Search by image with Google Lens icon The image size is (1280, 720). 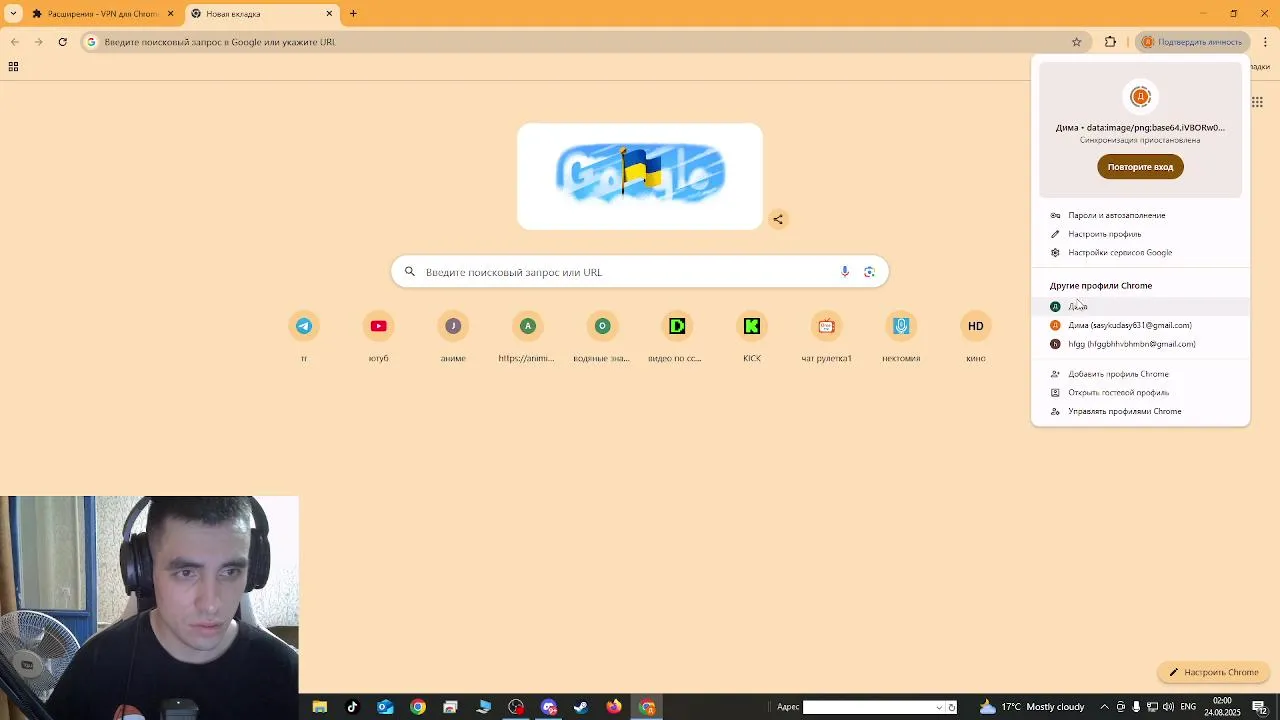869,272
